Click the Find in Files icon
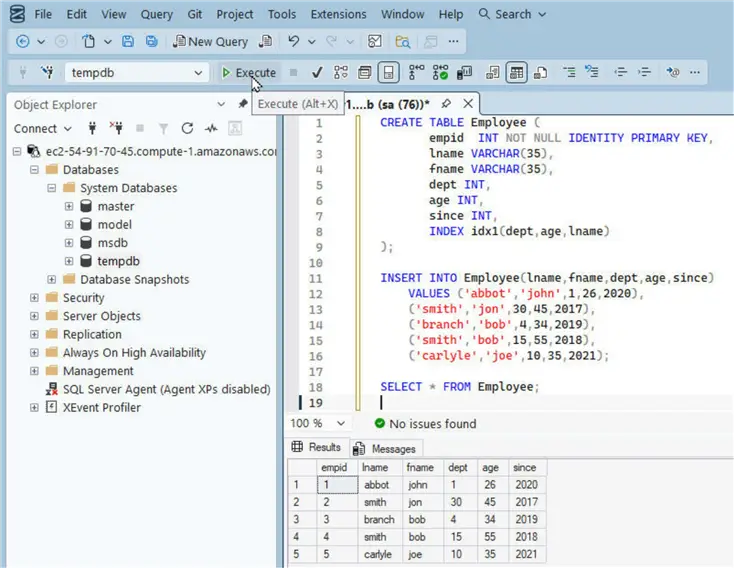The width and height of the screenshot is (734, 568). pos(403,42)
